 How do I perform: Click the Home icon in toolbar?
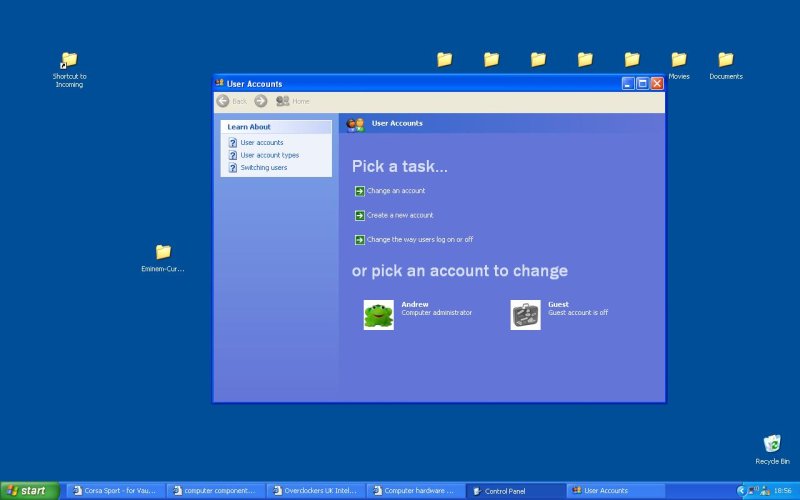coord(283,101)
